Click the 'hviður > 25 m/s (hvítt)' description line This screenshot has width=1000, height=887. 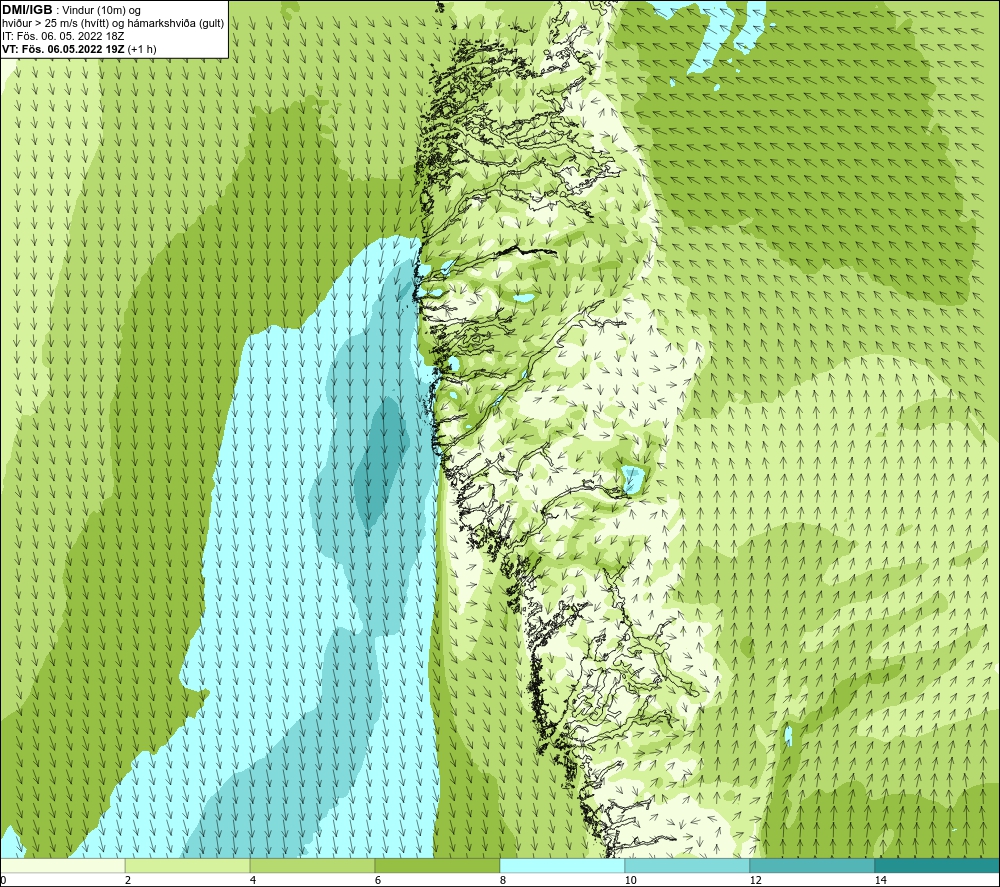[113, 24]
